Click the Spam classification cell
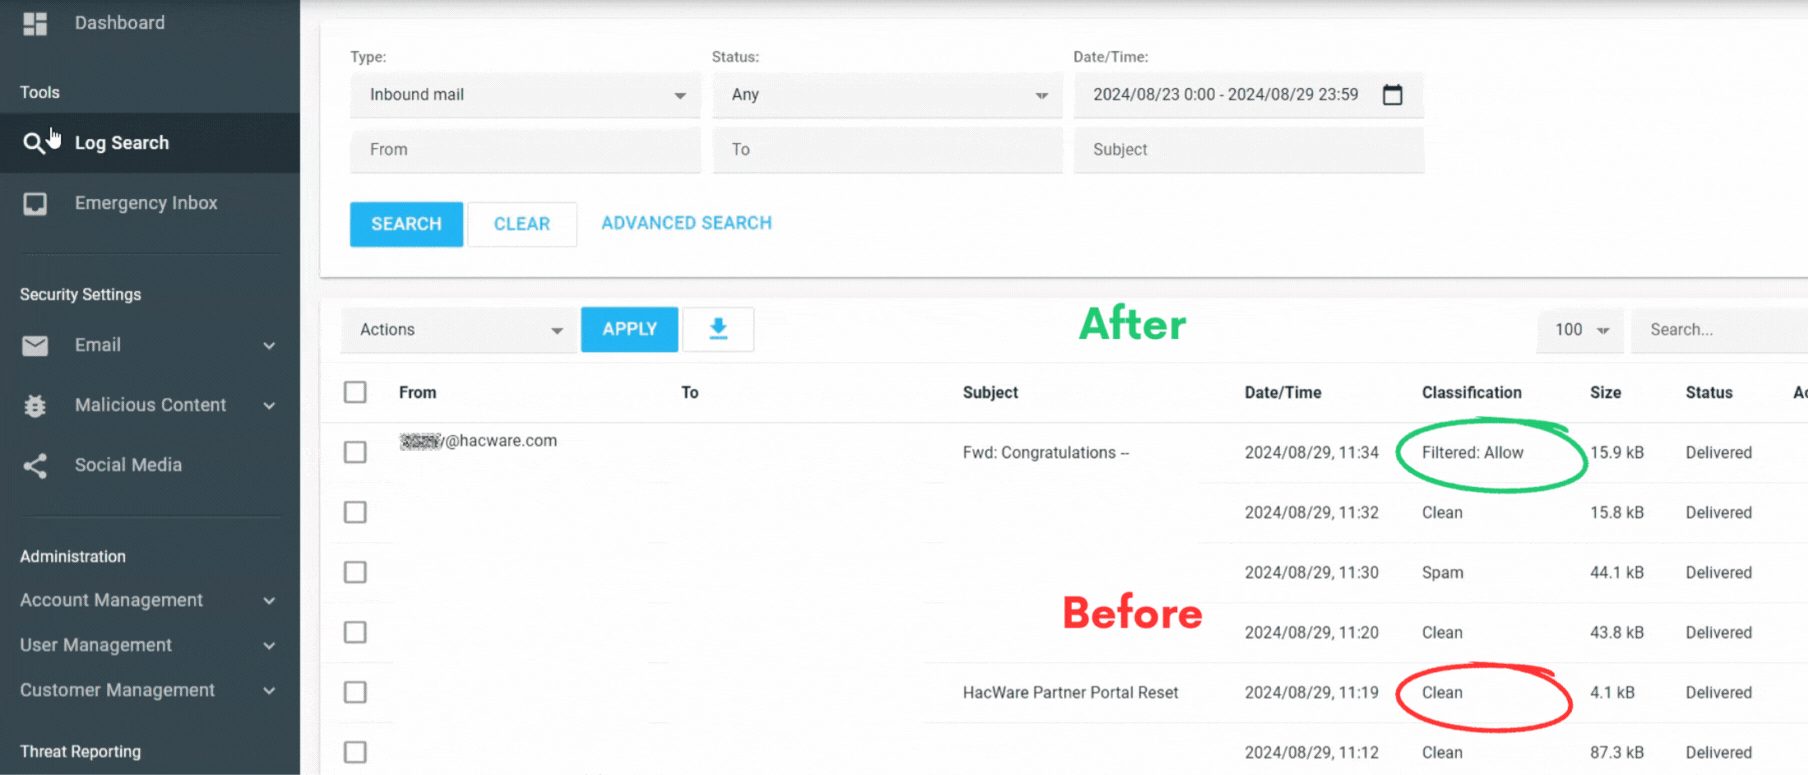Screen dimensions: 1808x775 point(1443,572)
